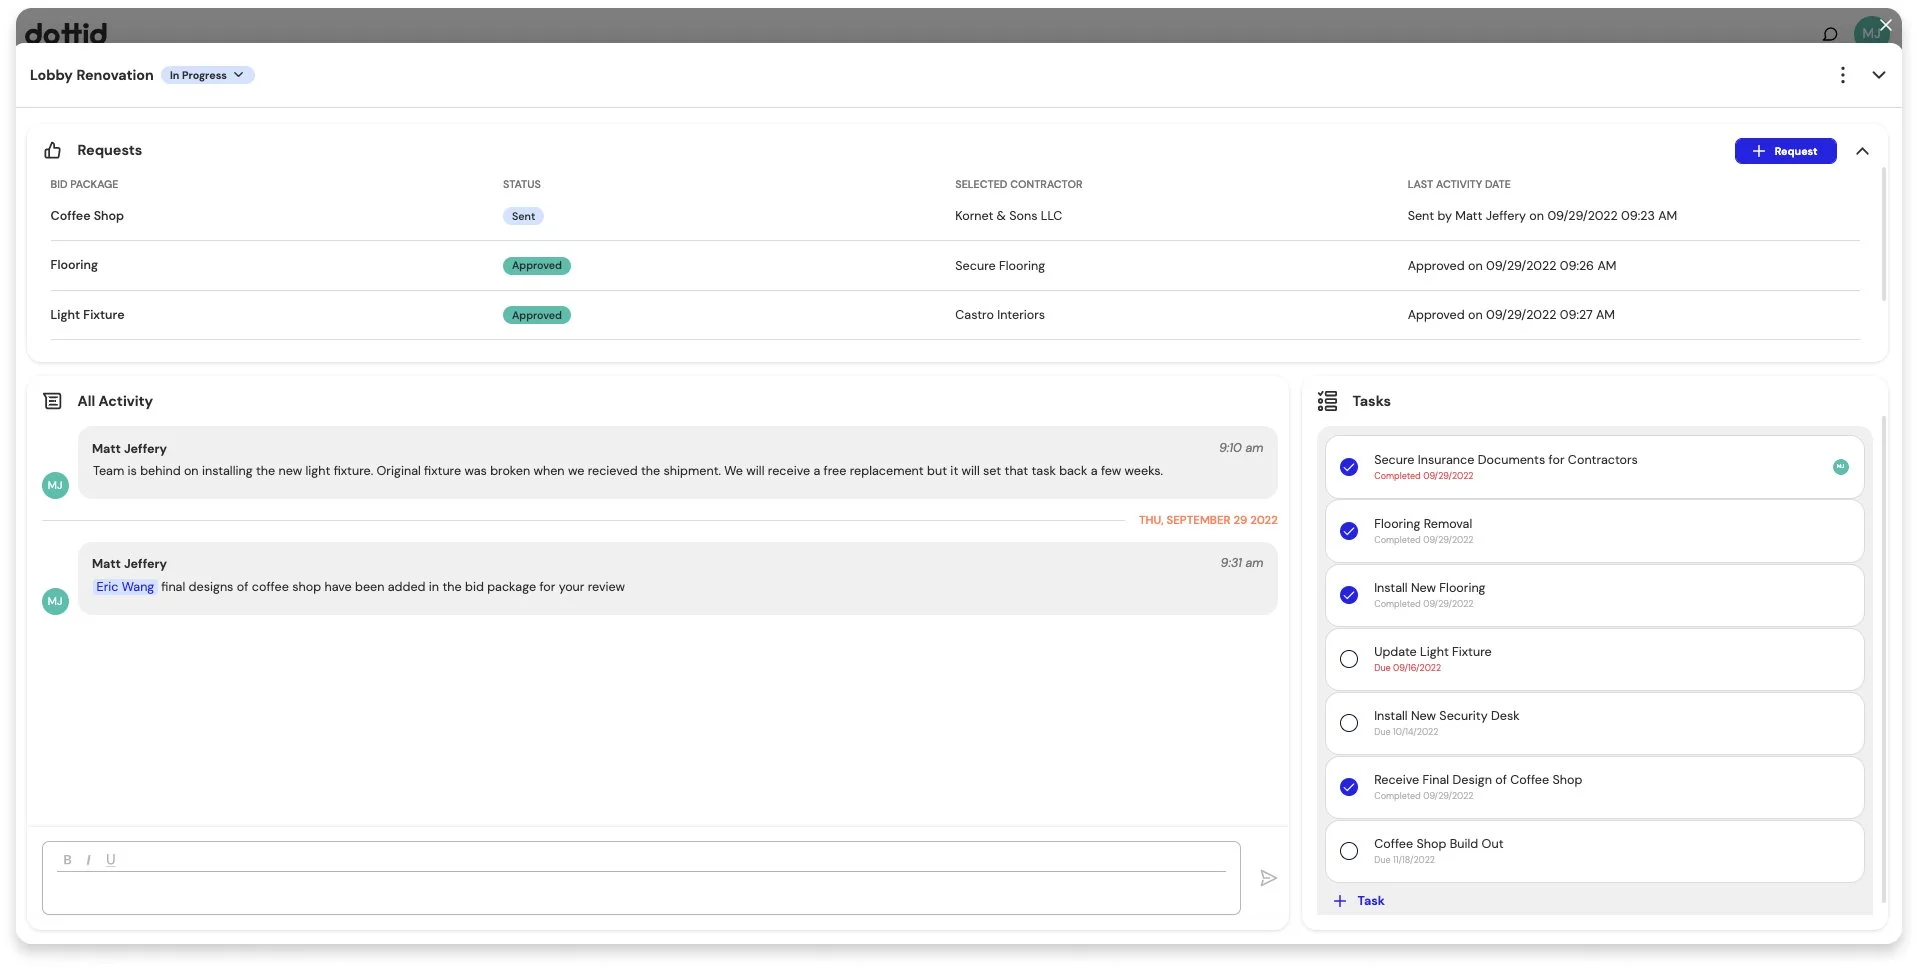1918x968 pixels.
Task: Click the All Activity list icon
Action: pyautogui.click(x=53, y=401)
